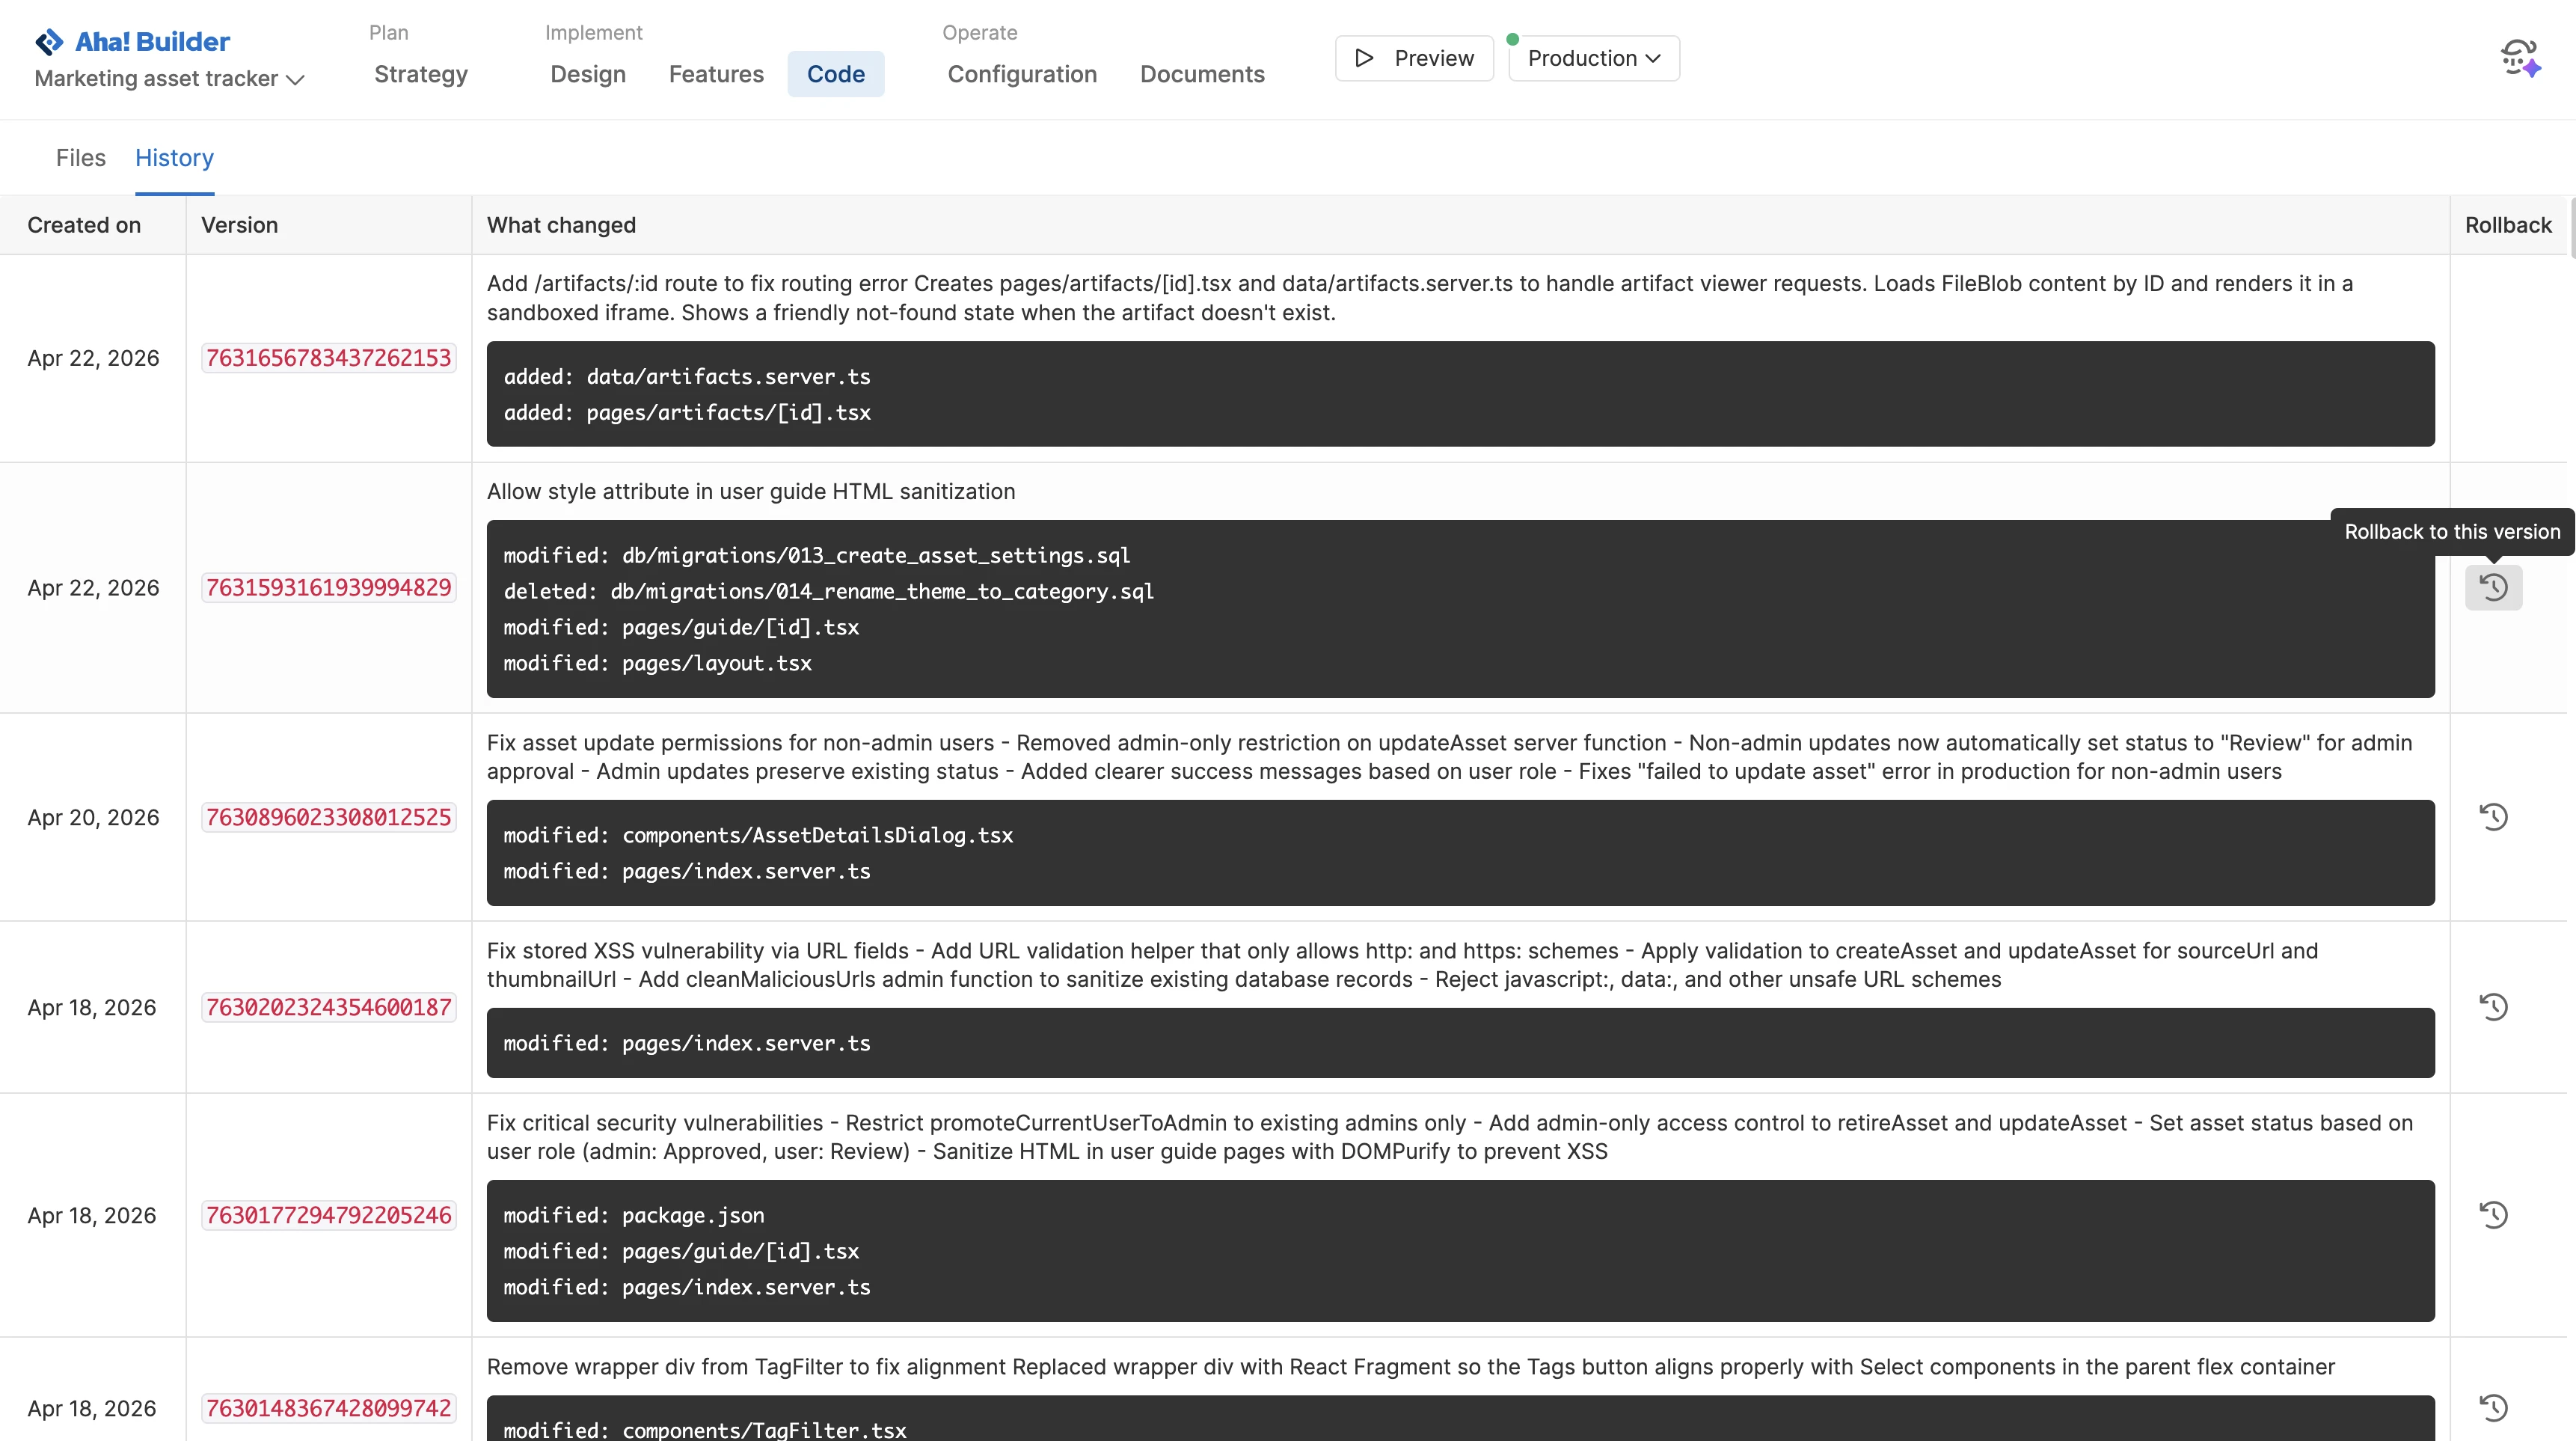The height and width of the screenshot is (1441, 2576).
Task: Open the Configuration section
Action: point(1021,74)
